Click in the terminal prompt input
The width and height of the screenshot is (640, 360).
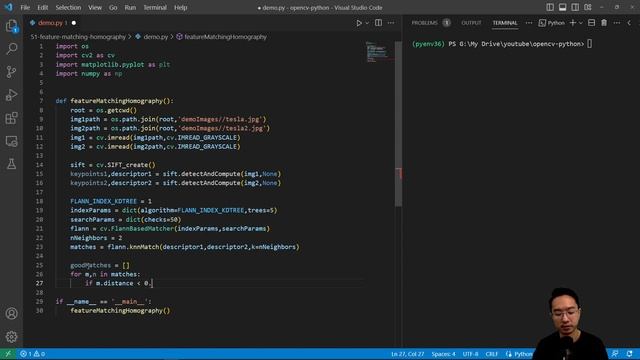[589, 44]
